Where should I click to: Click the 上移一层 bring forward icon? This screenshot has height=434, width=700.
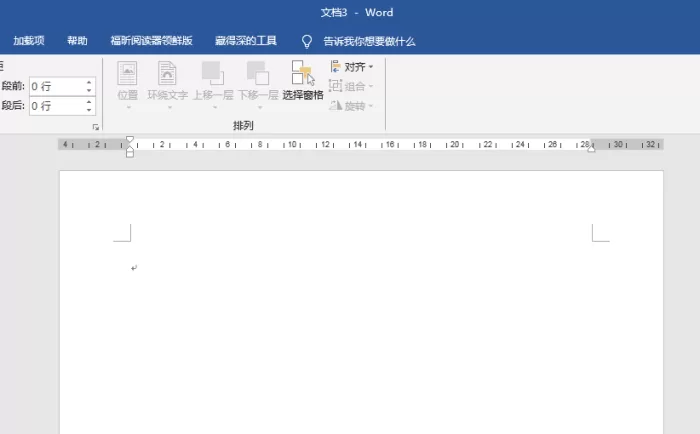click(x=212, y=74)
